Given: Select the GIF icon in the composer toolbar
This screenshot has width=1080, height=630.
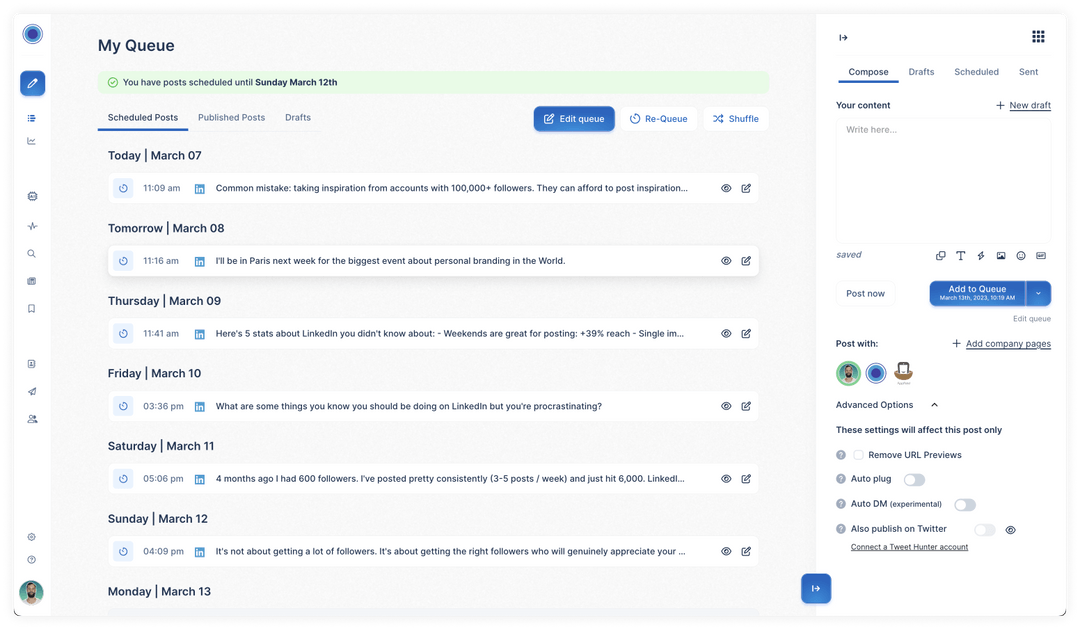Looking at the screenshot, I should [1041, 255].
